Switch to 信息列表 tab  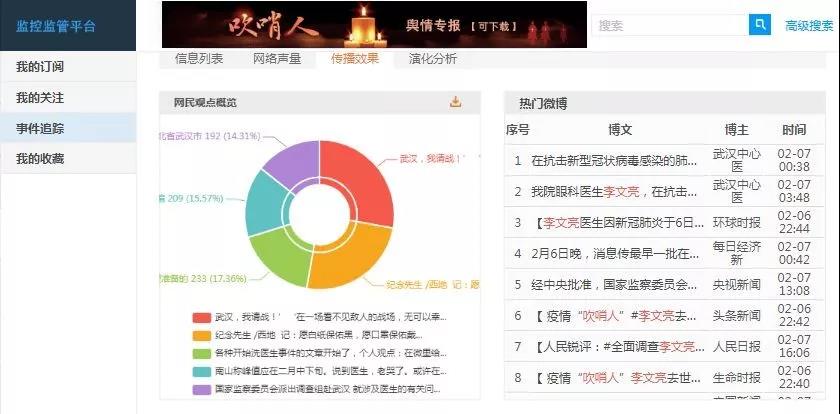point(199,59)
